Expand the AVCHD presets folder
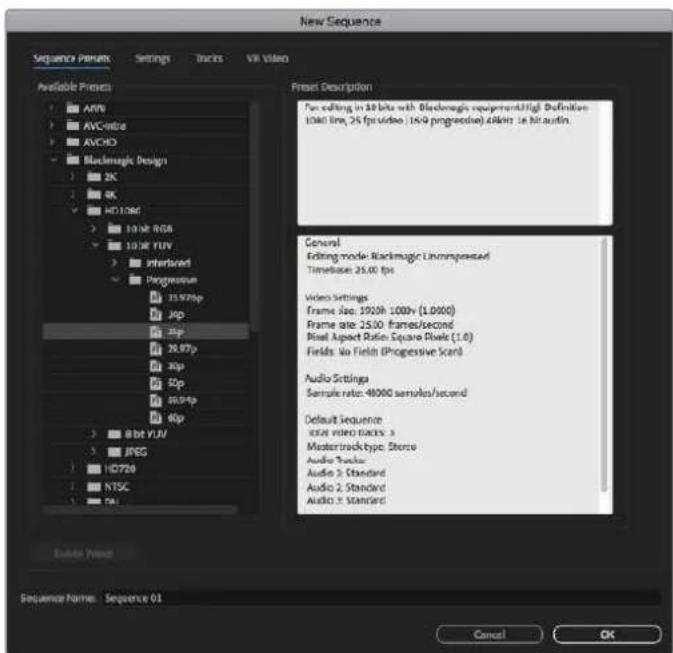The height and width of the screenshot is (653, 673). (52, 142)
